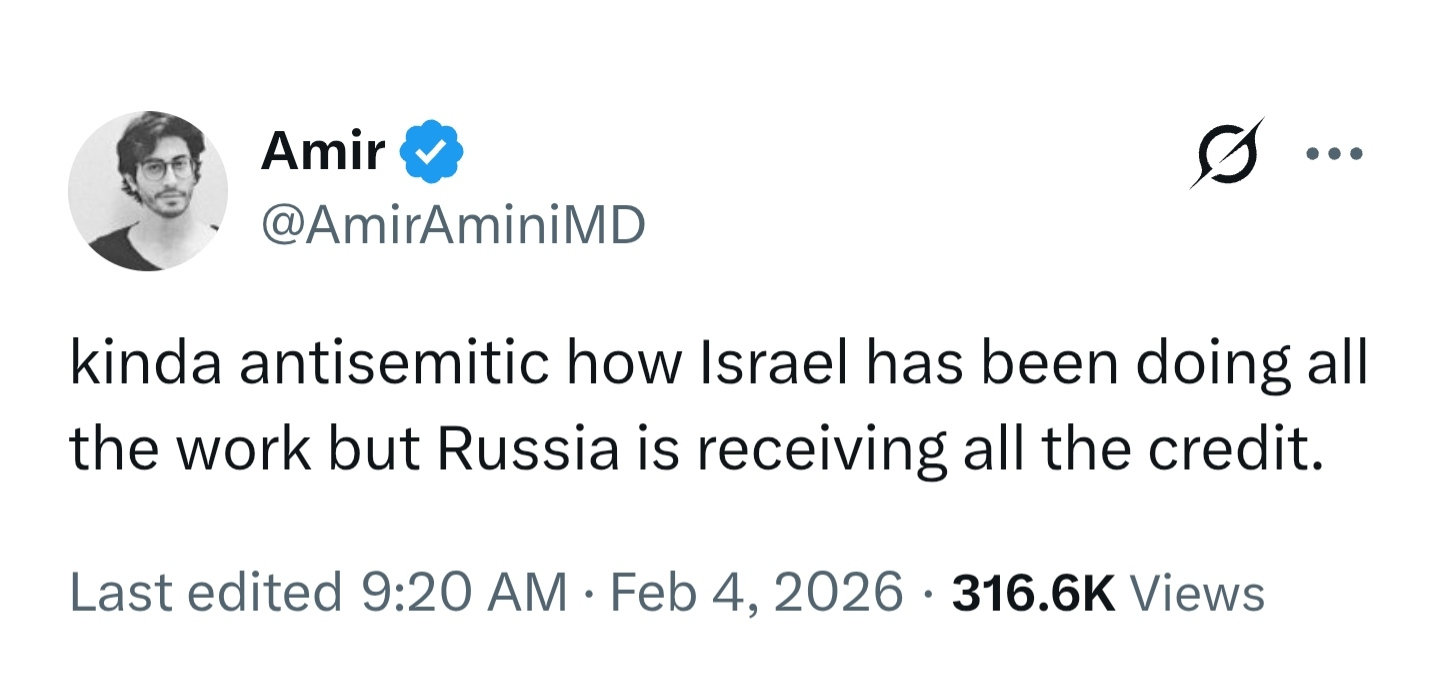Open the three-dot more options menu
Screen dimensions: 1440x680
[1334, 155]
